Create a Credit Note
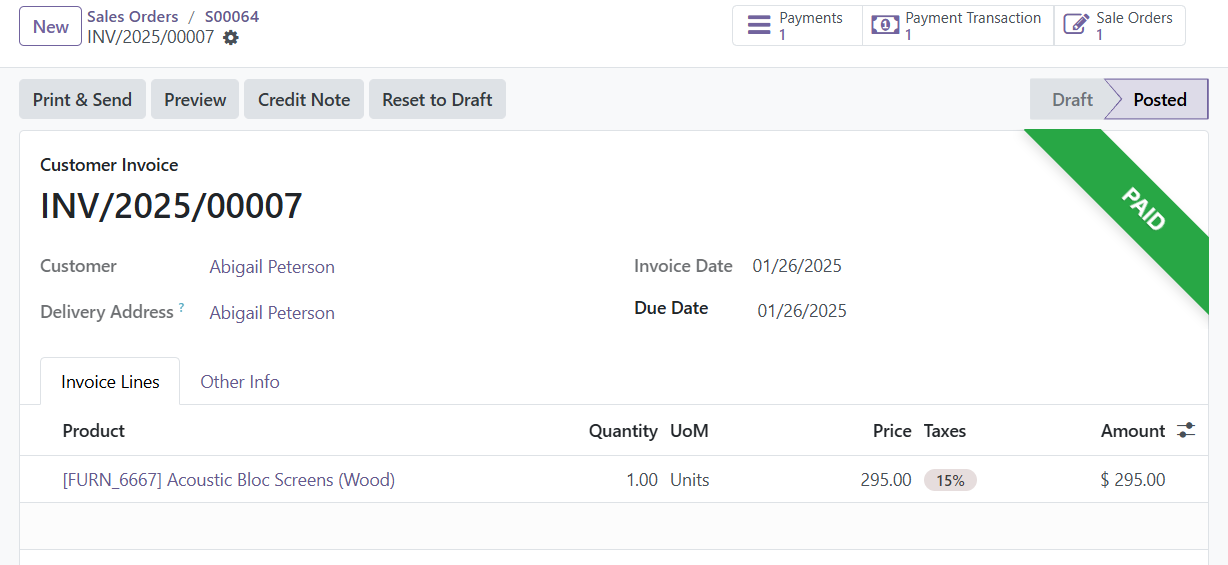The image size is (1228, 565). point(304,99)
